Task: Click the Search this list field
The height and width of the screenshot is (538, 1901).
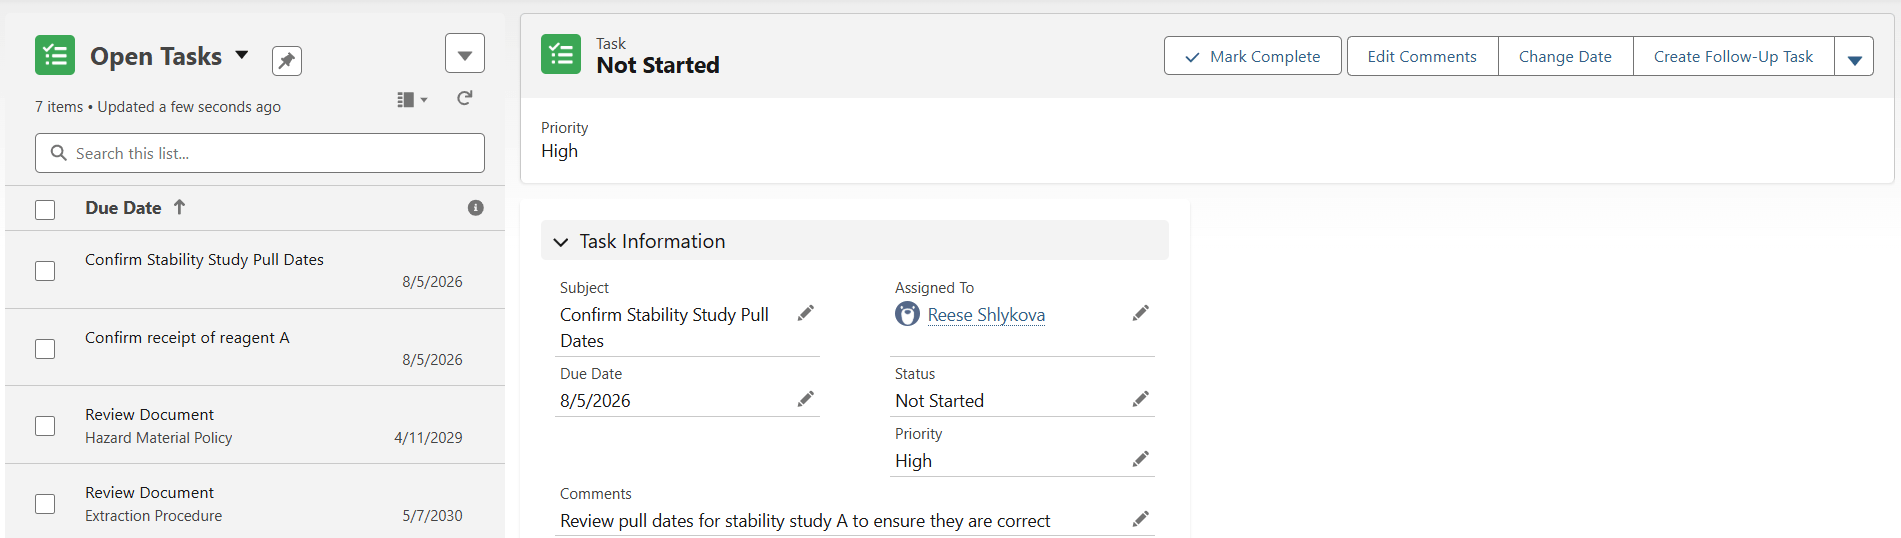Action: point(260,153)
